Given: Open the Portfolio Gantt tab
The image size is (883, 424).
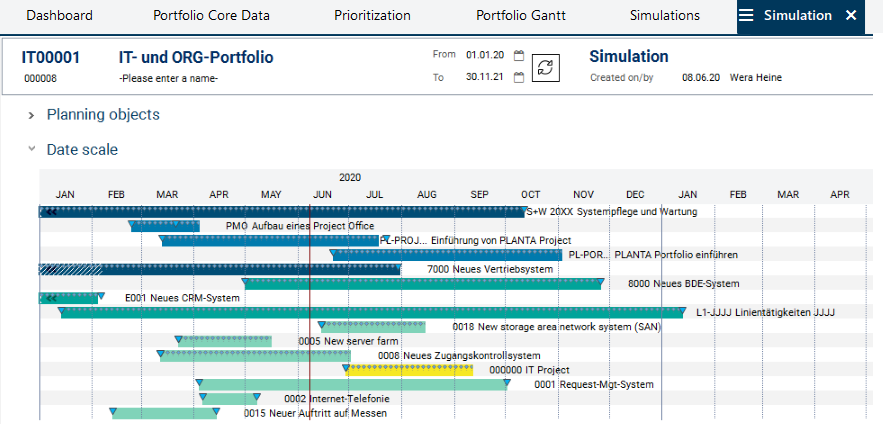Looking at the screenshot, I should click(x=520, y=16).
